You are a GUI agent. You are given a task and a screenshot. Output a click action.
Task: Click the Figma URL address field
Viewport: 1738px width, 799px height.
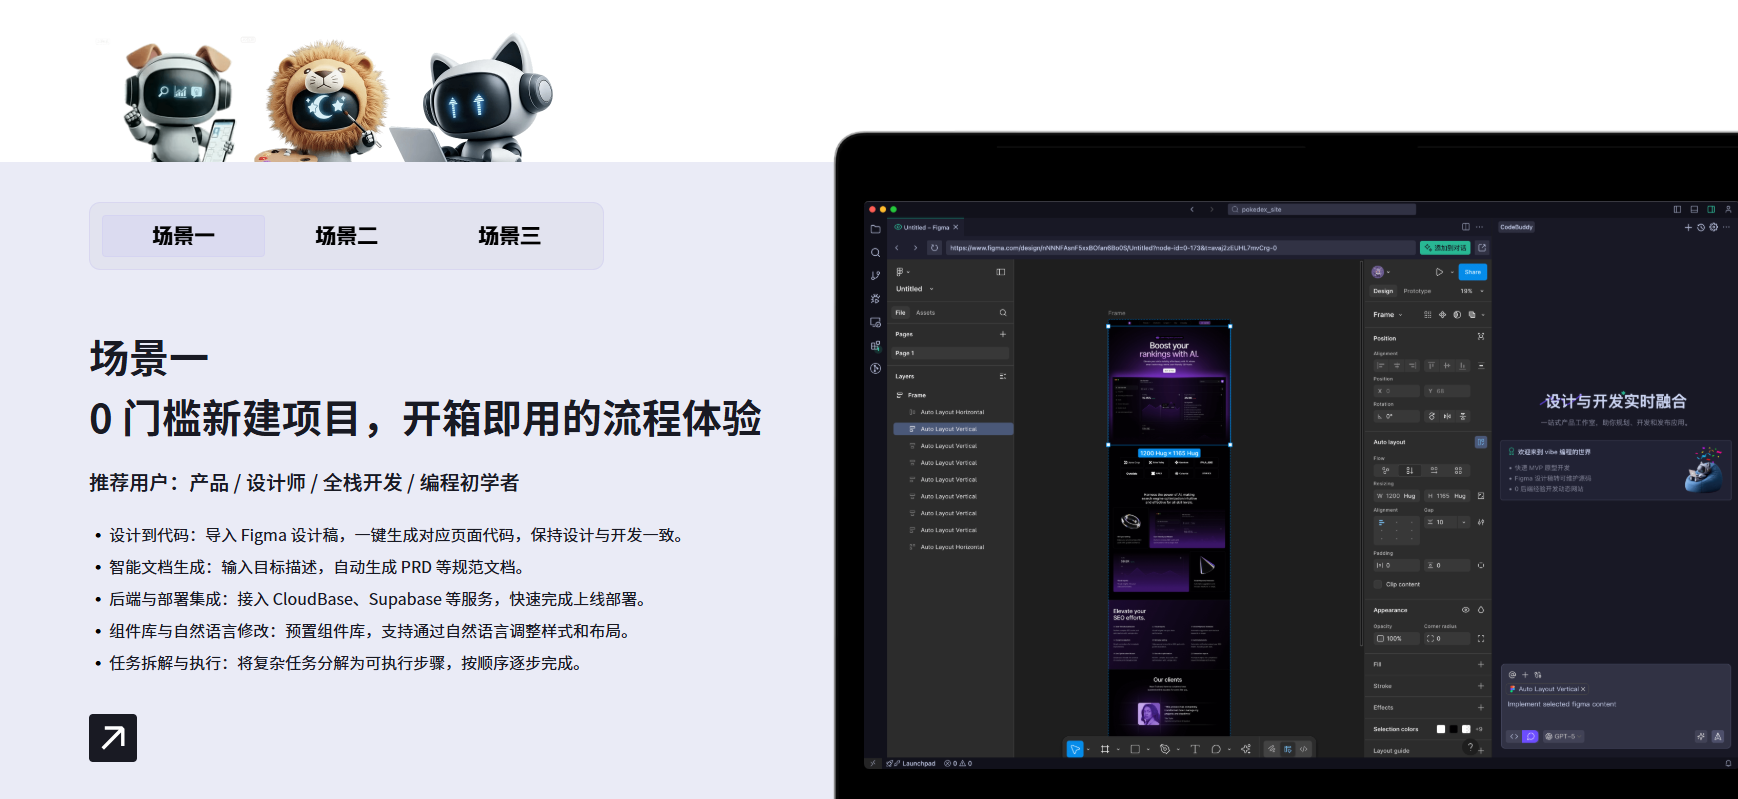[x=1180, y=248]
